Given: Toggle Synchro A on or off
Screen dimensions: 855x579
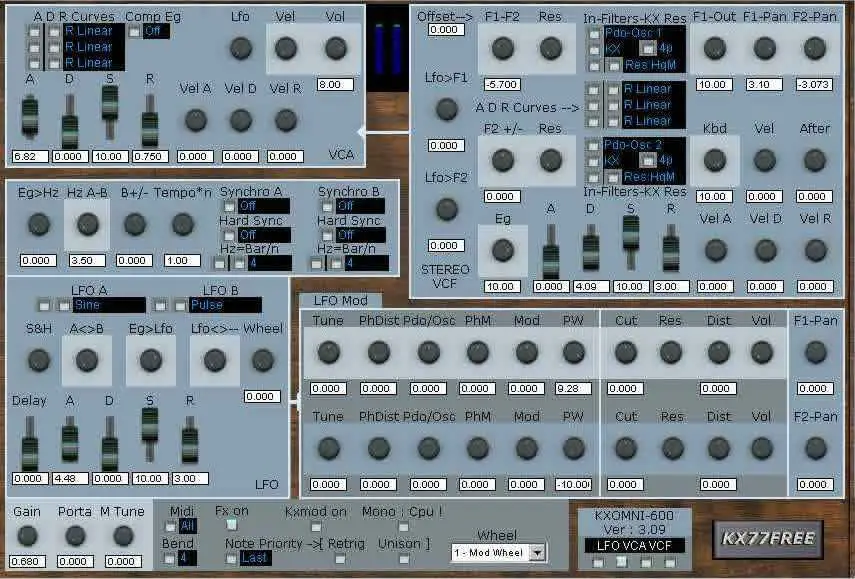Looking at the screenshot, I should 230,207.
